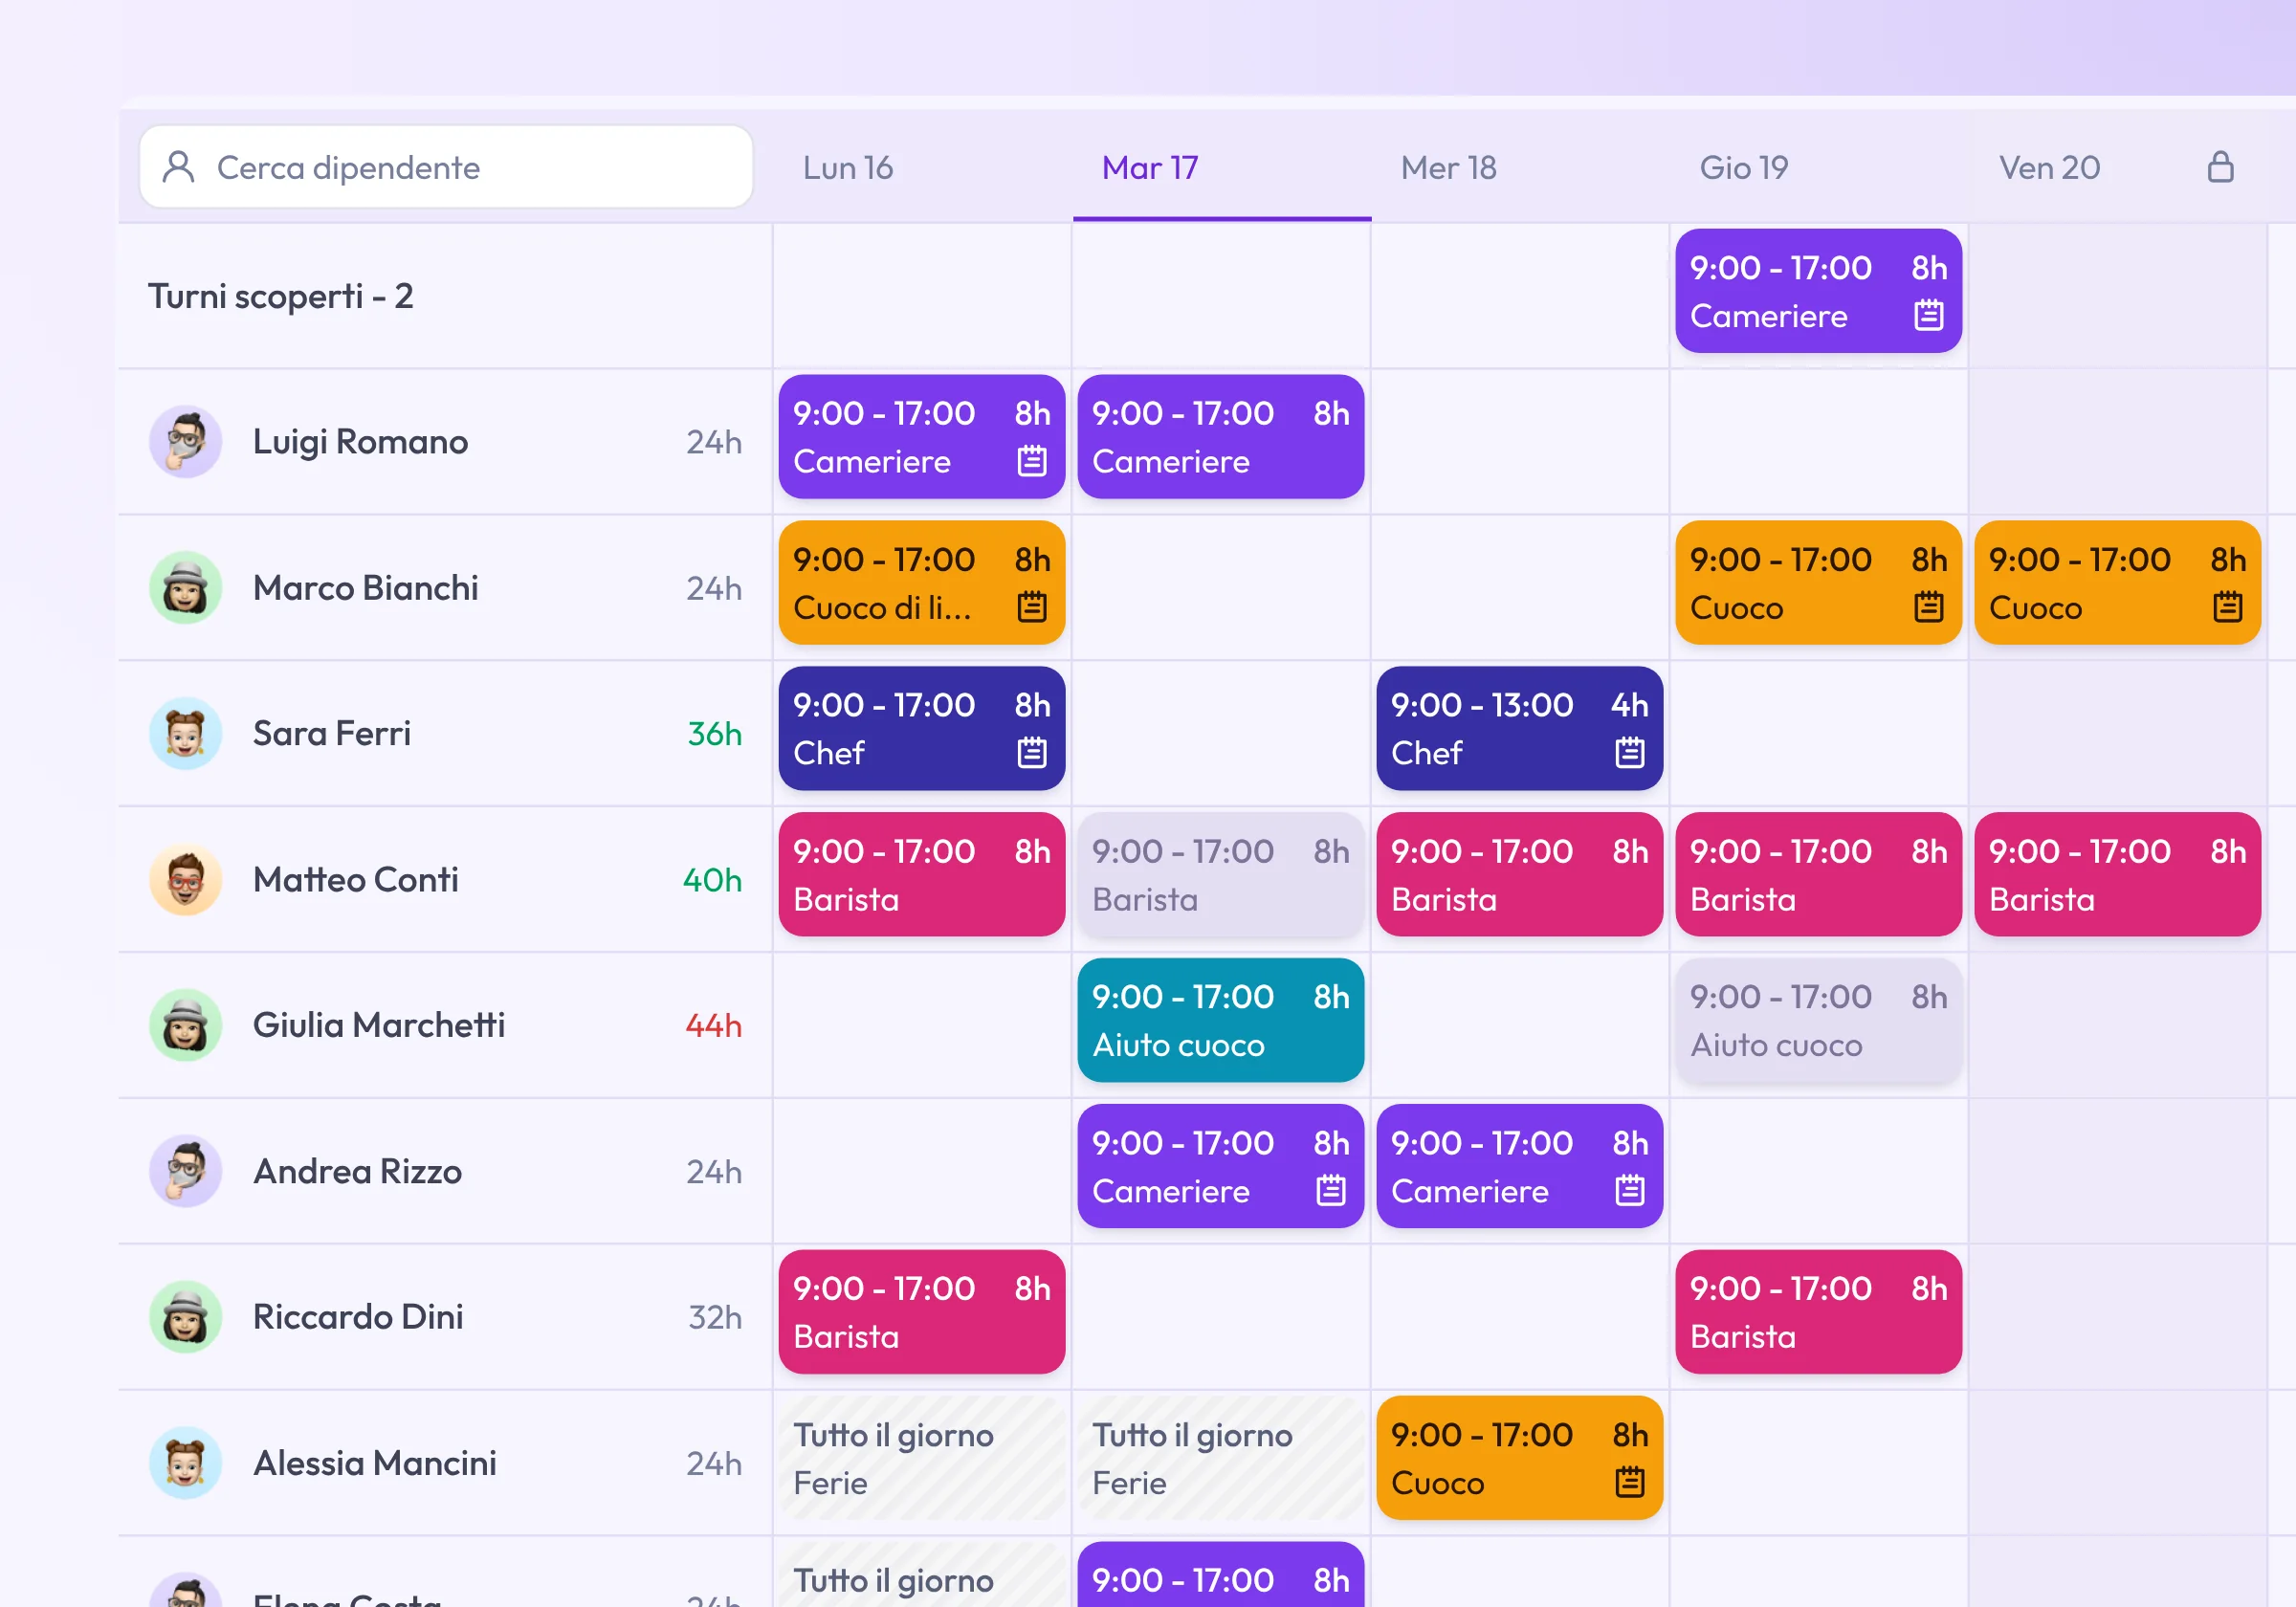Open Giulia Marchetti's greyed Thursday Aiuto cuoco shift
The image size is (2296, 1607).
coord(1819,1021)
